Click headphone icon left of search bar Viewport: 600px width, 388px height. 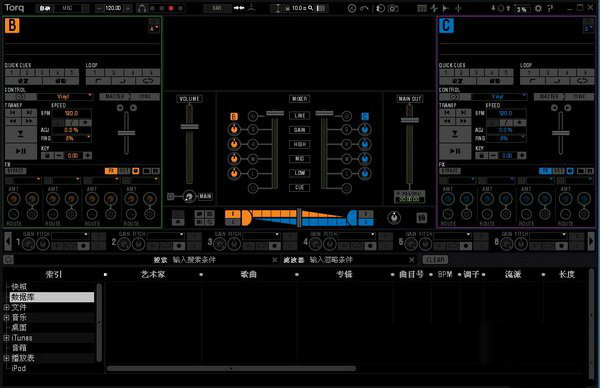click(x=8, y=259)
